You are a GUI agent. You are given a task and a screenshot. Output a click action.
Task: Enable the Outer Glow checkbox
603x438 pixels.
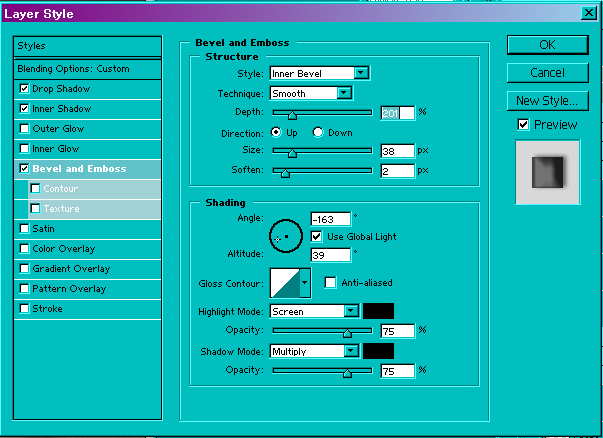(x=24, y=128)
